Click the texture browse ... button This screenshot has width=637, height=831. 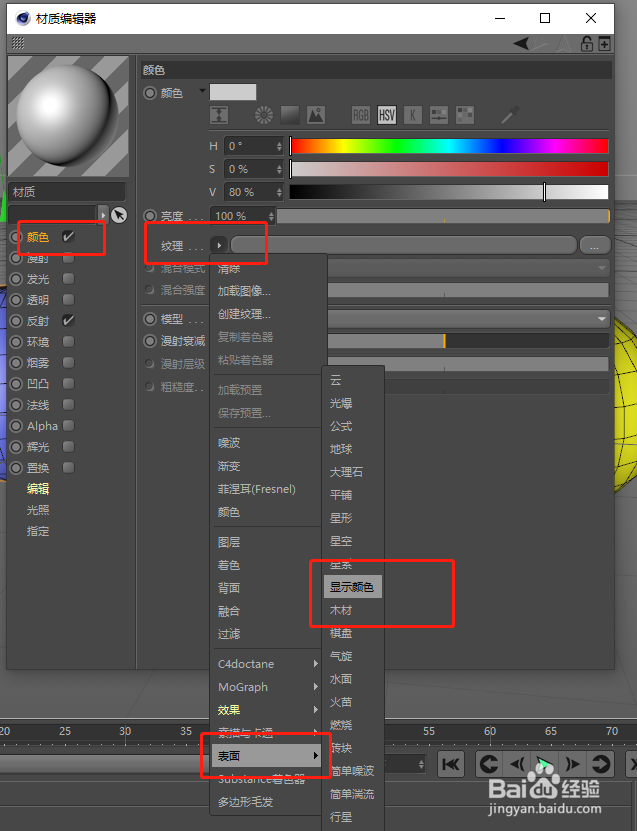coord(595,245)
